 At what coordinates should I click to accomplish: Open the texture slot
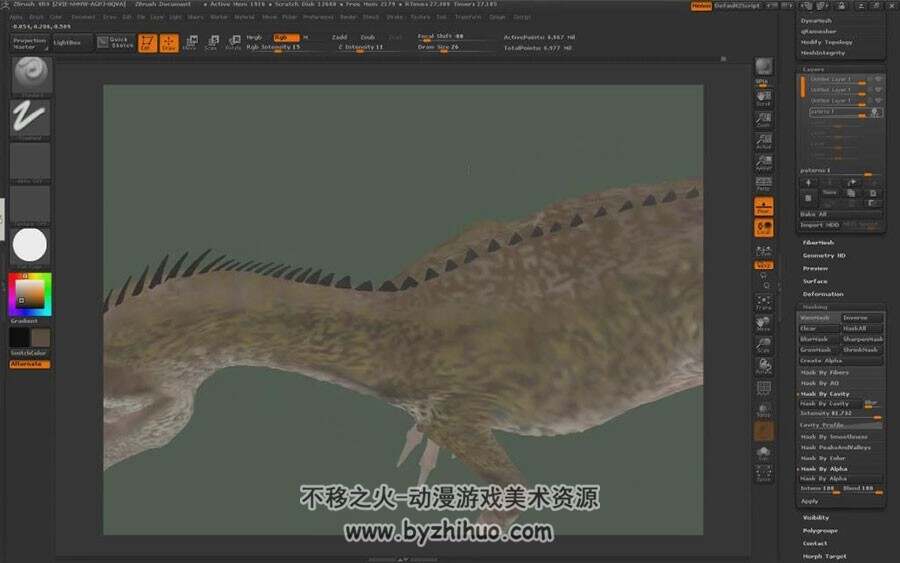pyautogui.click(x=30, y=205)
